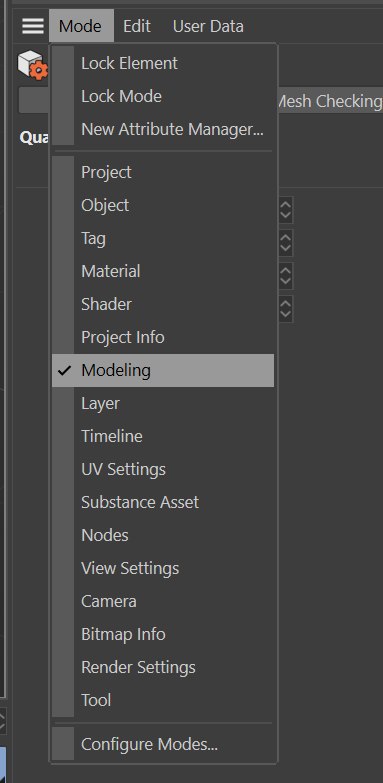The image size is (383, 783).
Task: Open the Edit menu
Action: point(137,26)
